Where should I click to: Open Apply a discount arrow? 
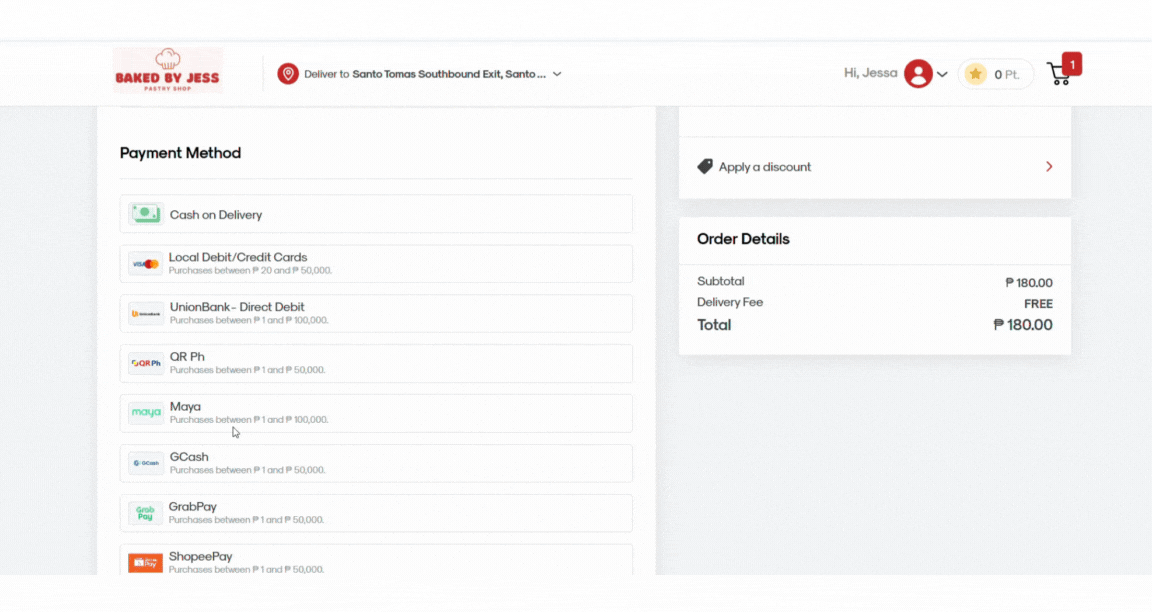1049,167
